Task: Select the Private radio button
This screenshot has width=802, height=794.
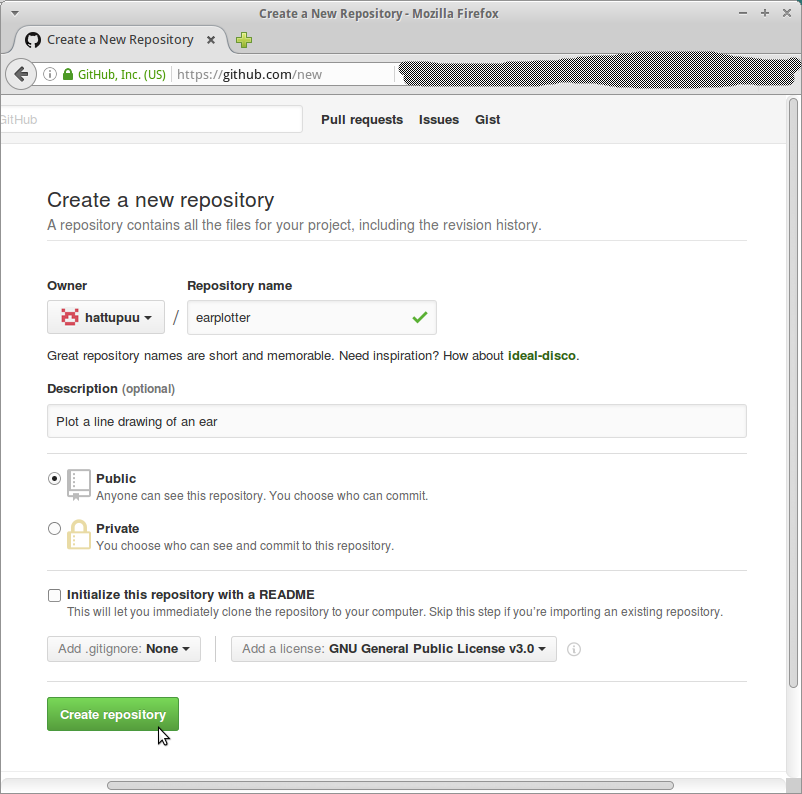Action: pos(54,528)
